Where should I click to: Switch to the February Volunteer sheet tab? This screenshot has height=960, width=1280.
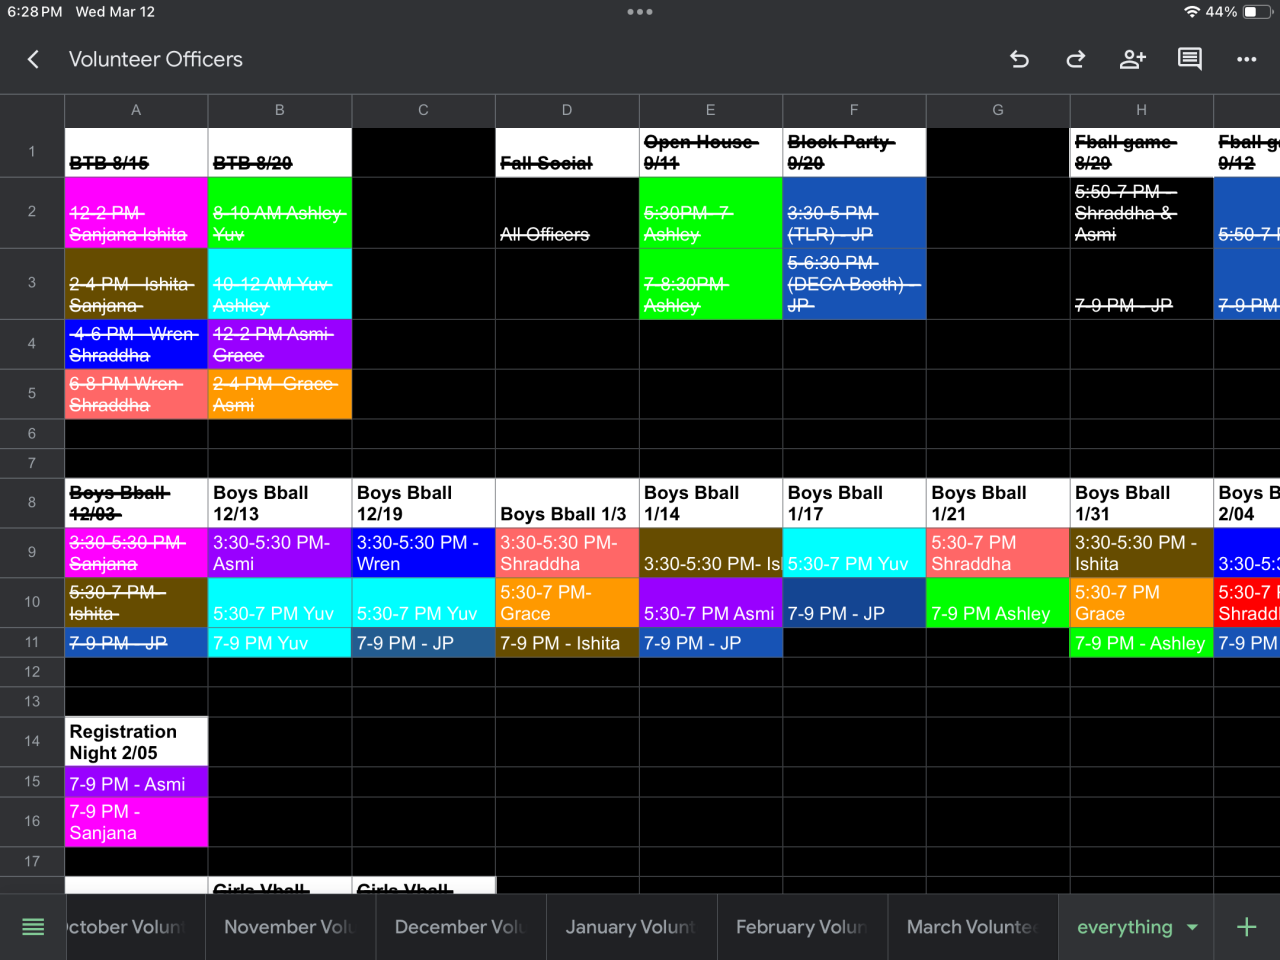pyautogui.click(x=803, y=927)
